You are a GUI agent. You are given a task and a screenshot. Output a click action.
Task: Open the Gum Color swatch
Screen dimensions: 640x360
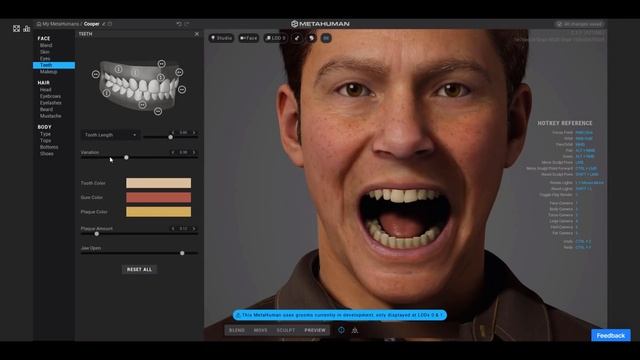[158, 198]
